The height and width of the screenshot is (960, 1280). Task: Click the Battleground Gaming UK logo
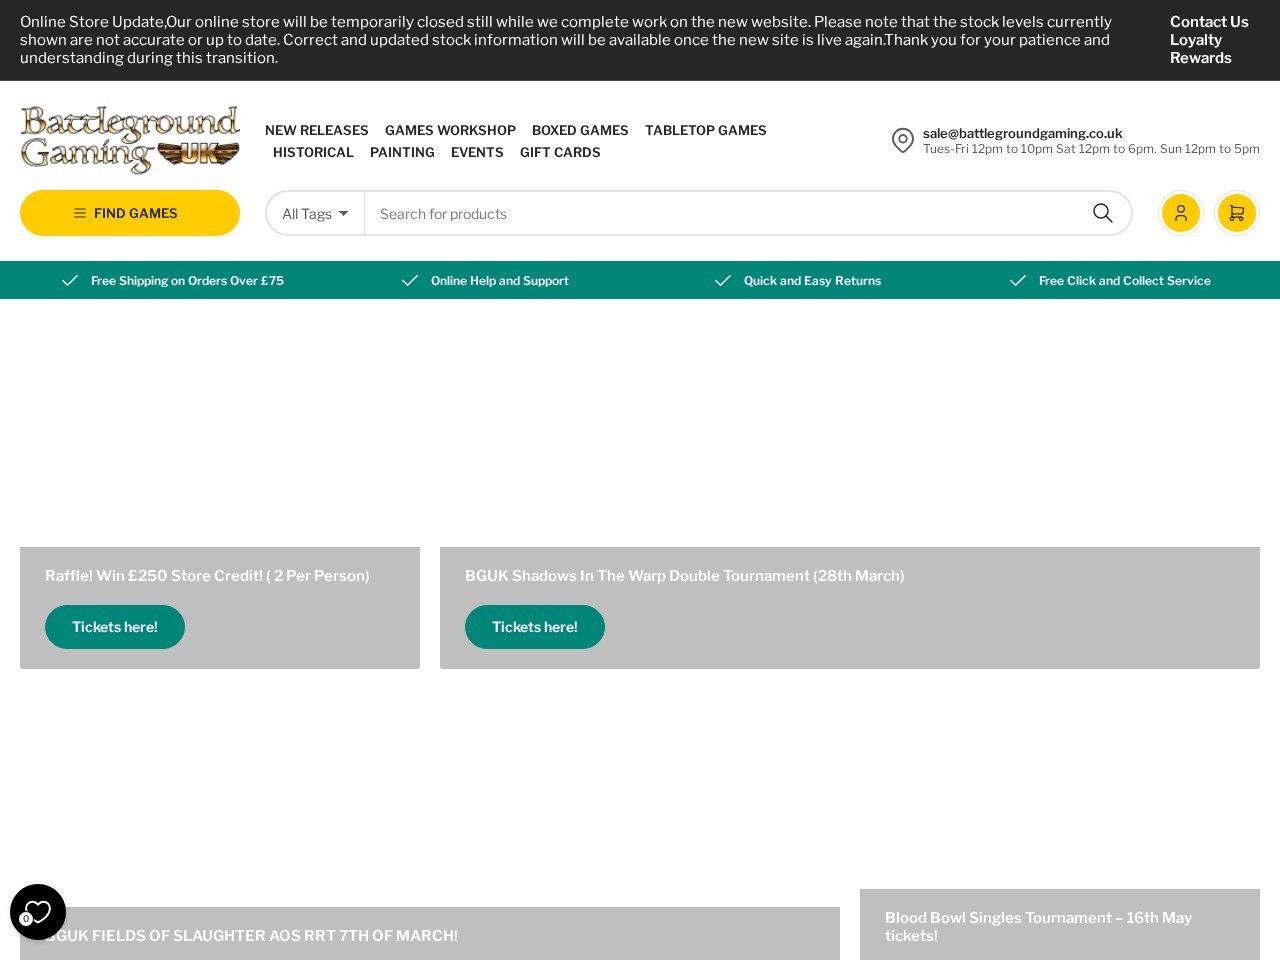pyautogui.click(x=130, y=139)
